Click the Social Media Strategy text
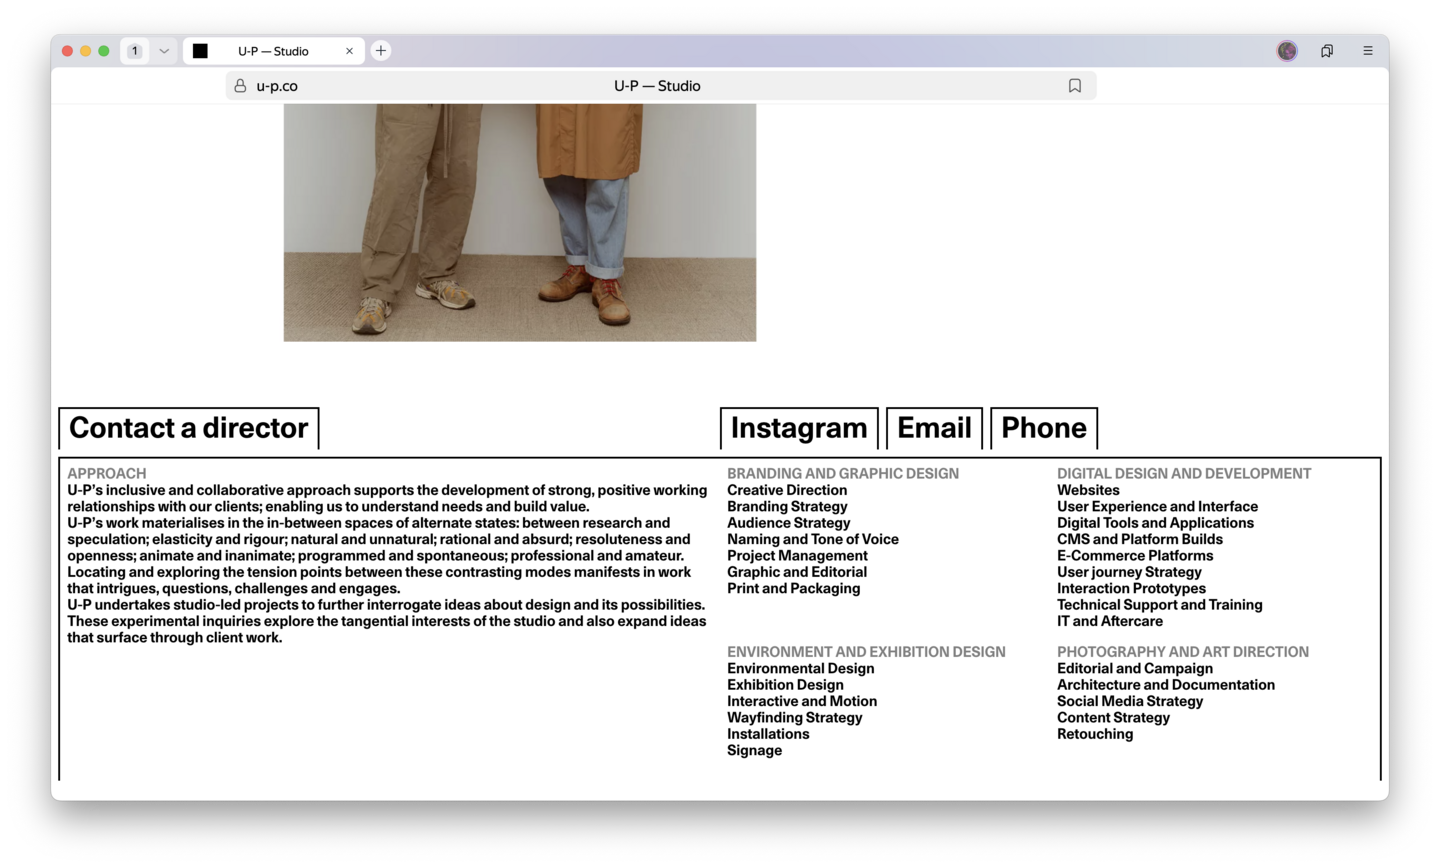The width and height of the screenshot is (1440, 868). pos(1130,701)
